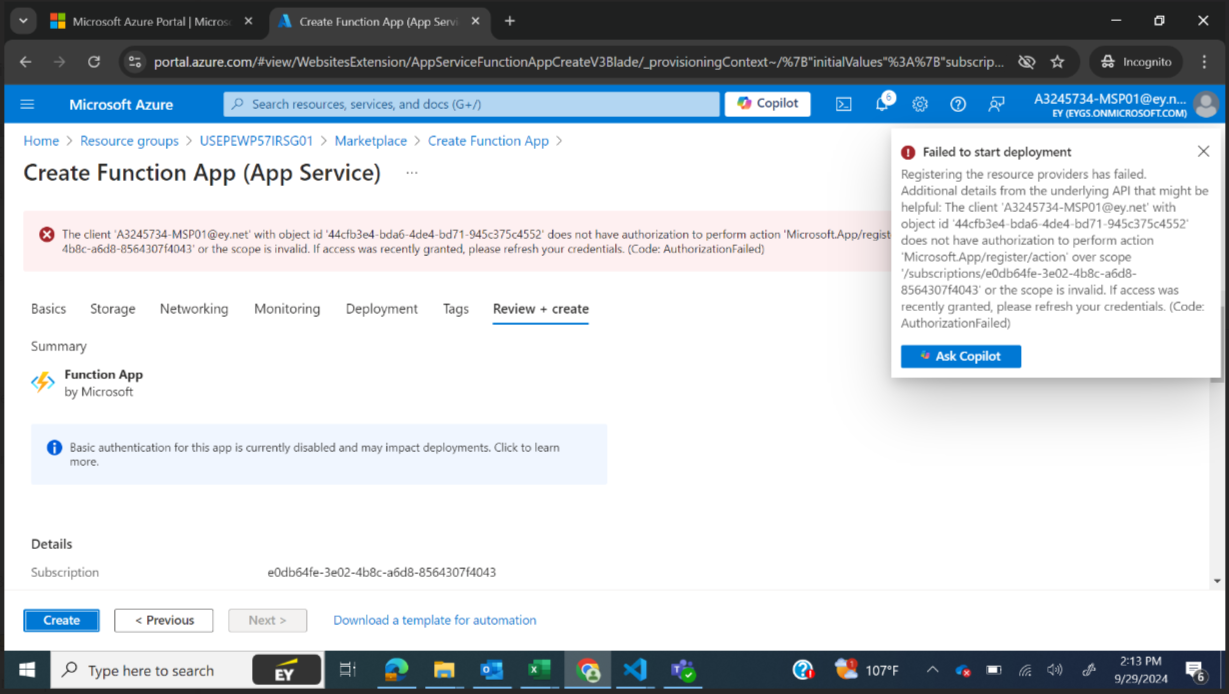Click the basic authentication info message
1229x694 pixels.
pos(319,454)
